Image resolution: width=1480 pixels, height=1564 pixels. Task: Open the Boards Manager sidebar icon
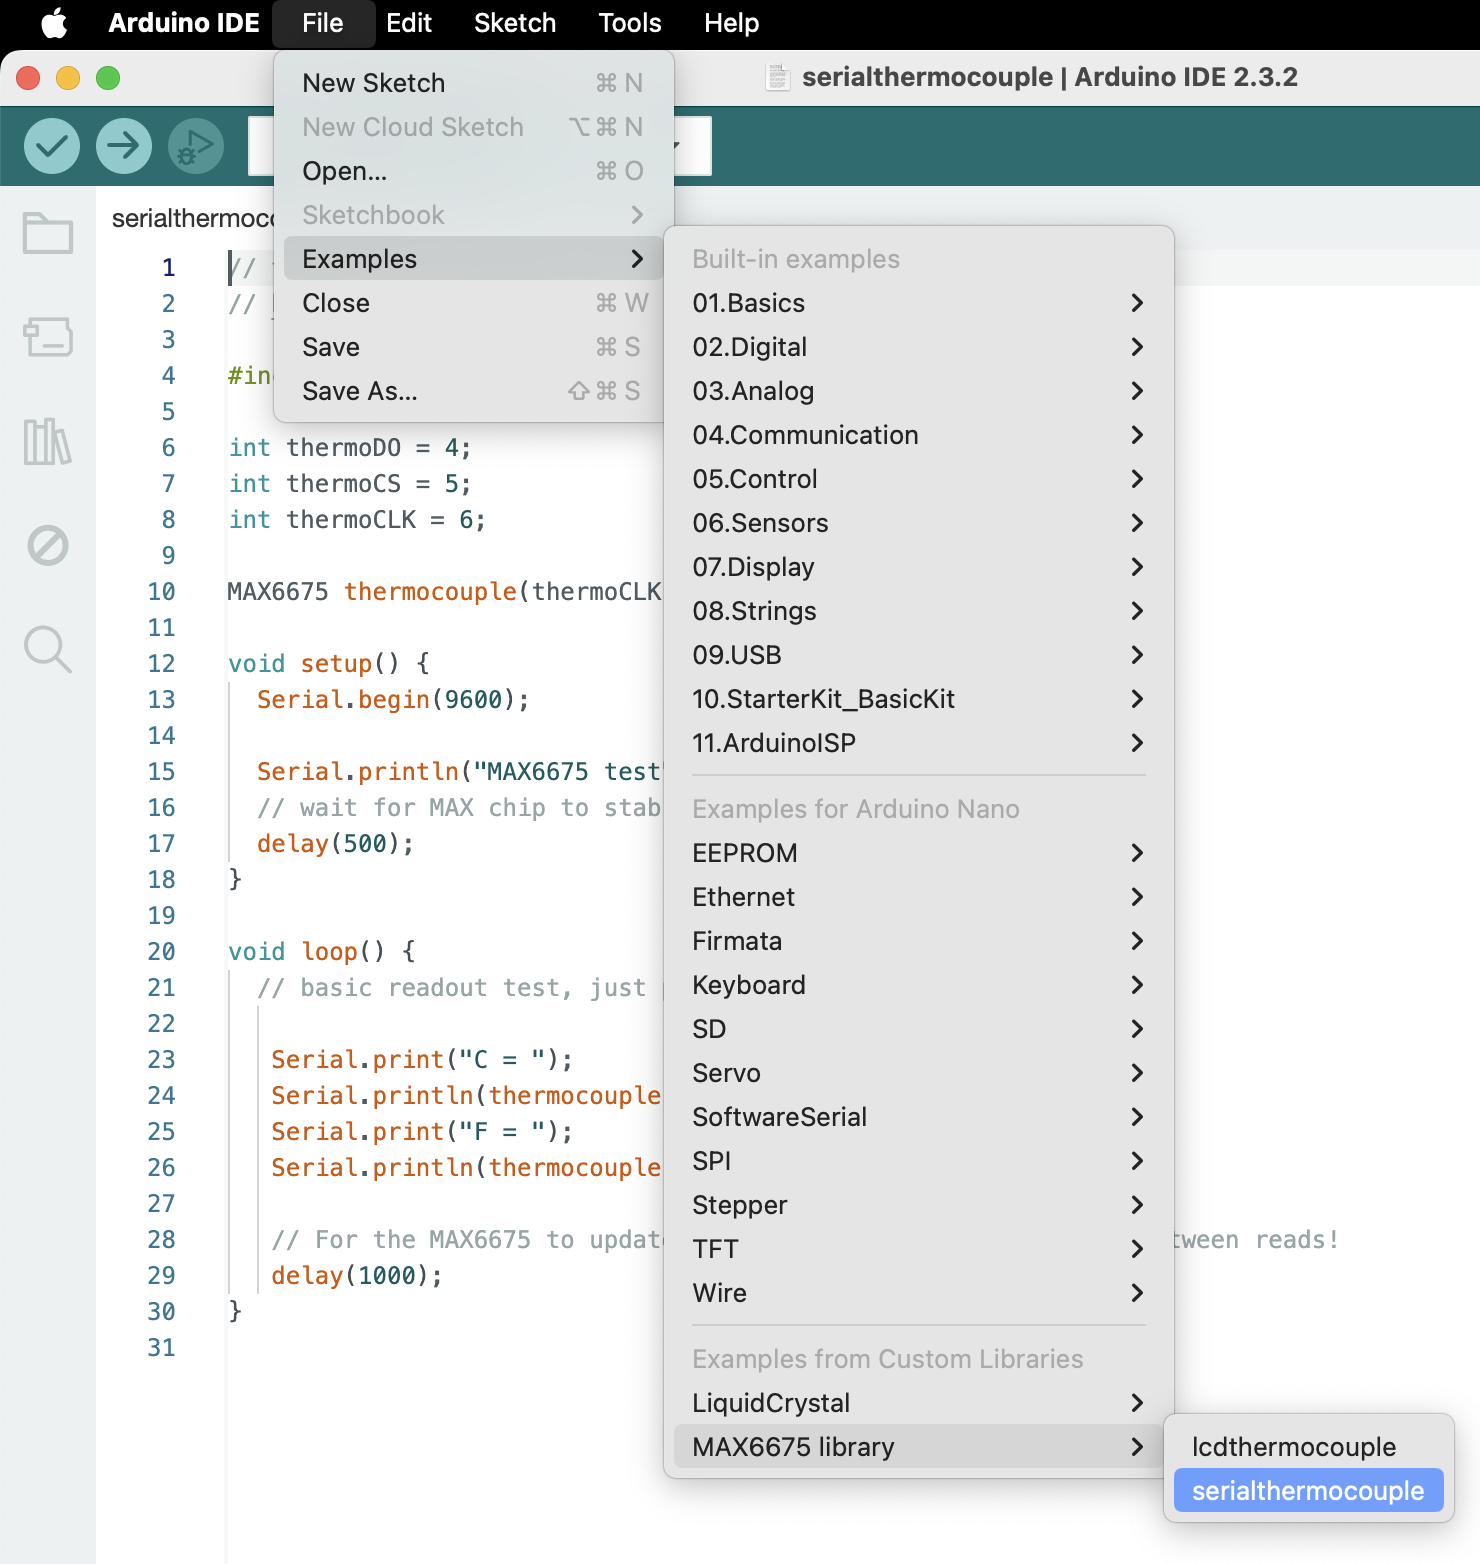tap(48, 337)
